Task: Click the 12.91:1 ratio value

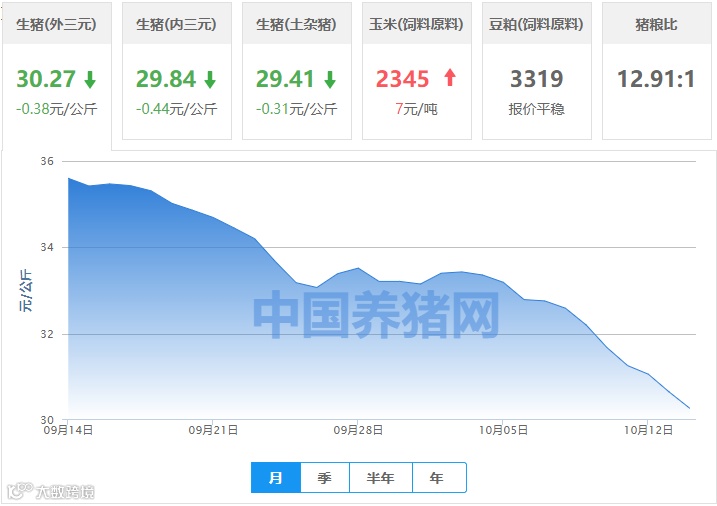Action: click(656, 79)
